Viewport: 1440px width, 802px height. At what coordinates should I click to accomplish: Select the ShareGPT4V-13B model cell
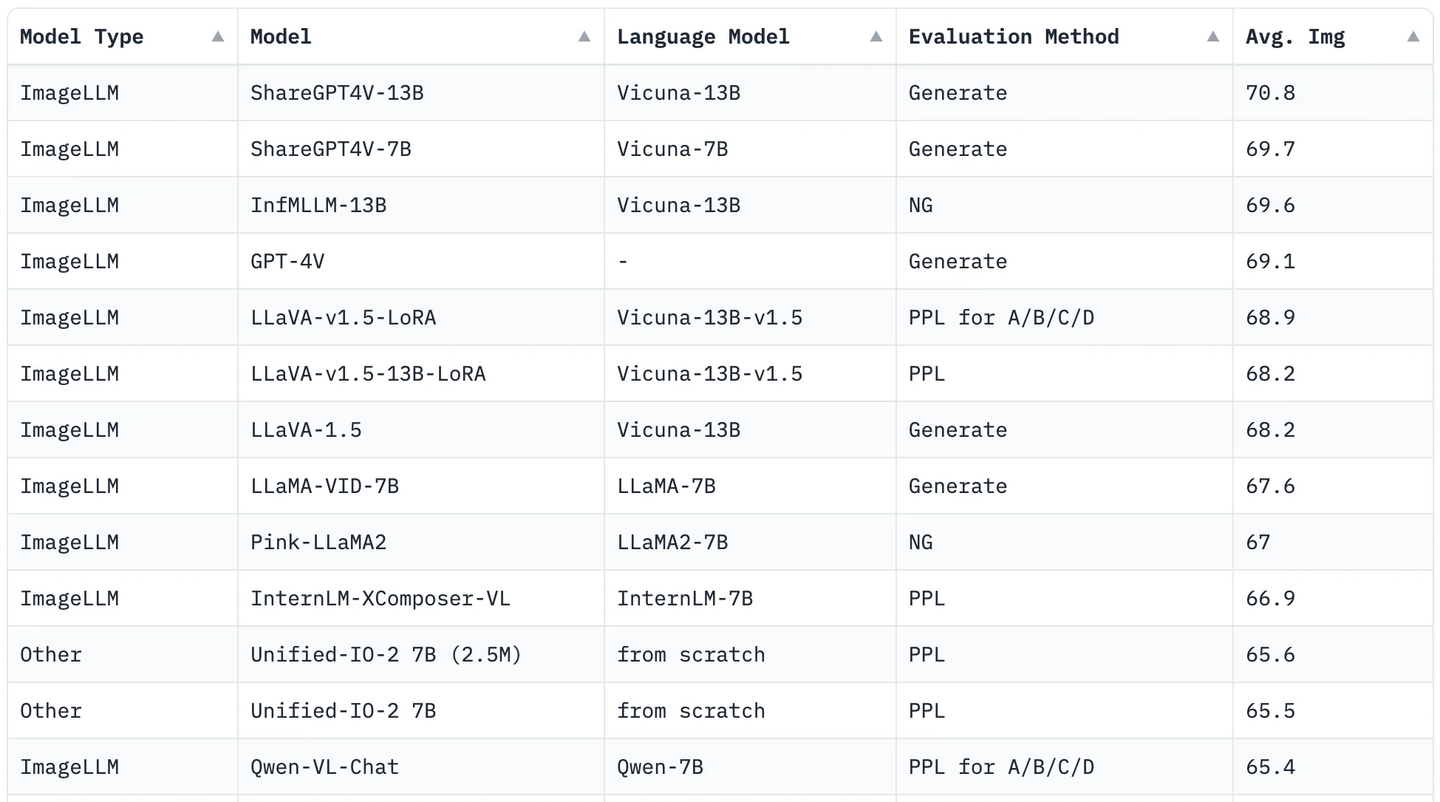point(421,93)
